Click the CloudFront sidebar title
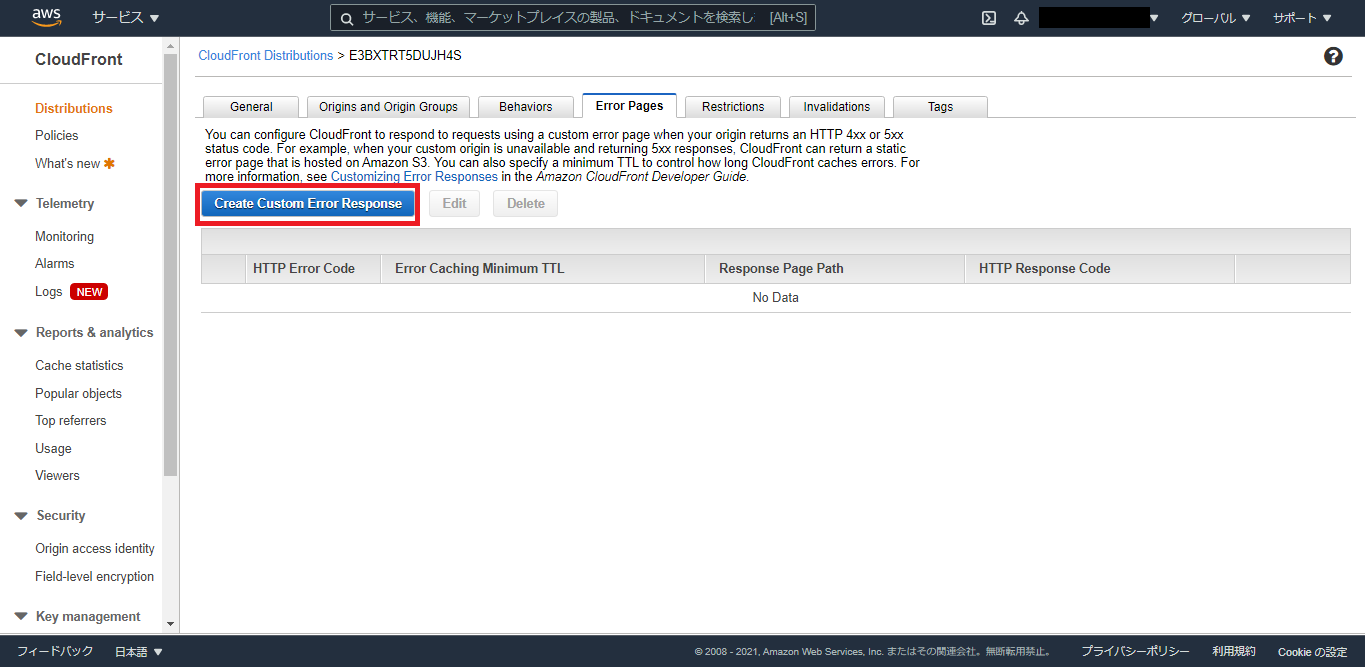Screen dimensions: 1365x667 tap(79, 59)
